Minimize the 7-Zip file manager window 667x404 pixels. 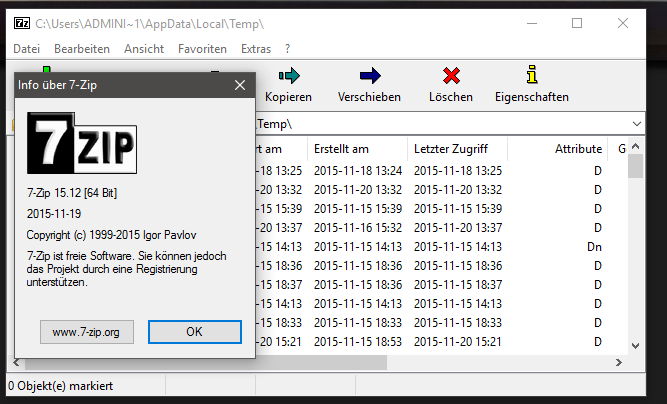(532, 23)
